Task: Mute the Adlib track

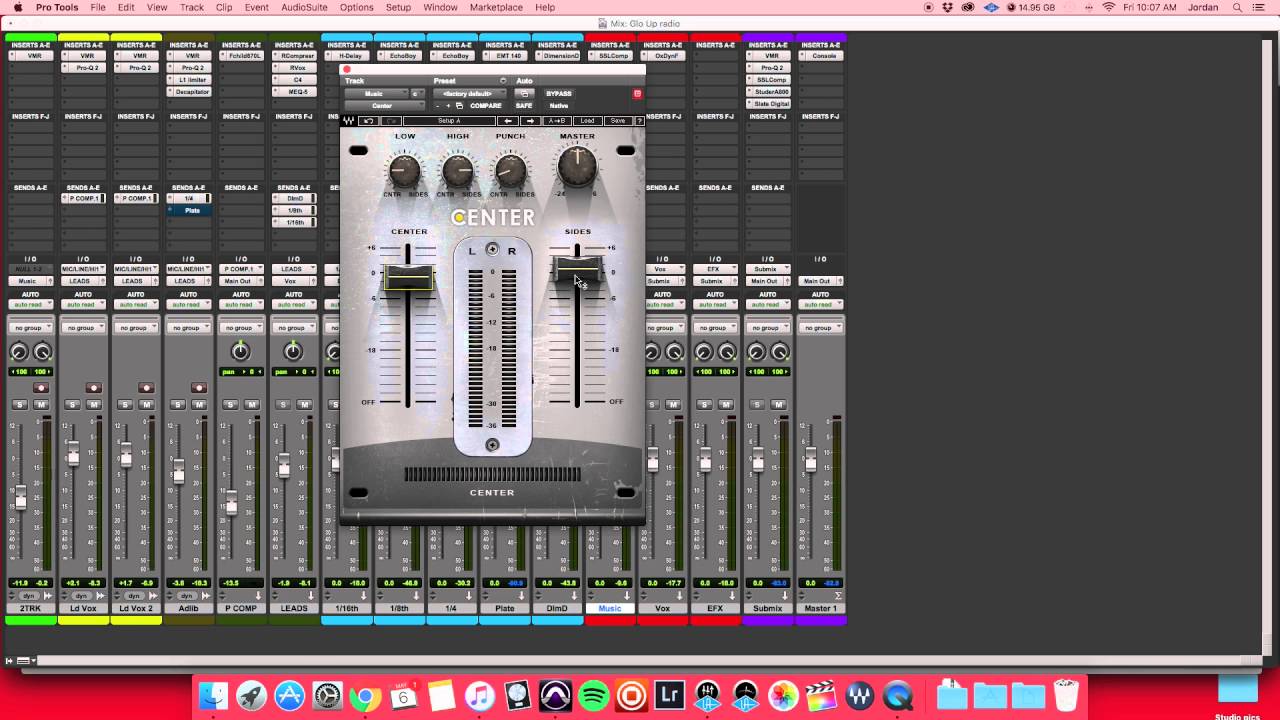Action: pyautogui.click(x=199, y=405)
